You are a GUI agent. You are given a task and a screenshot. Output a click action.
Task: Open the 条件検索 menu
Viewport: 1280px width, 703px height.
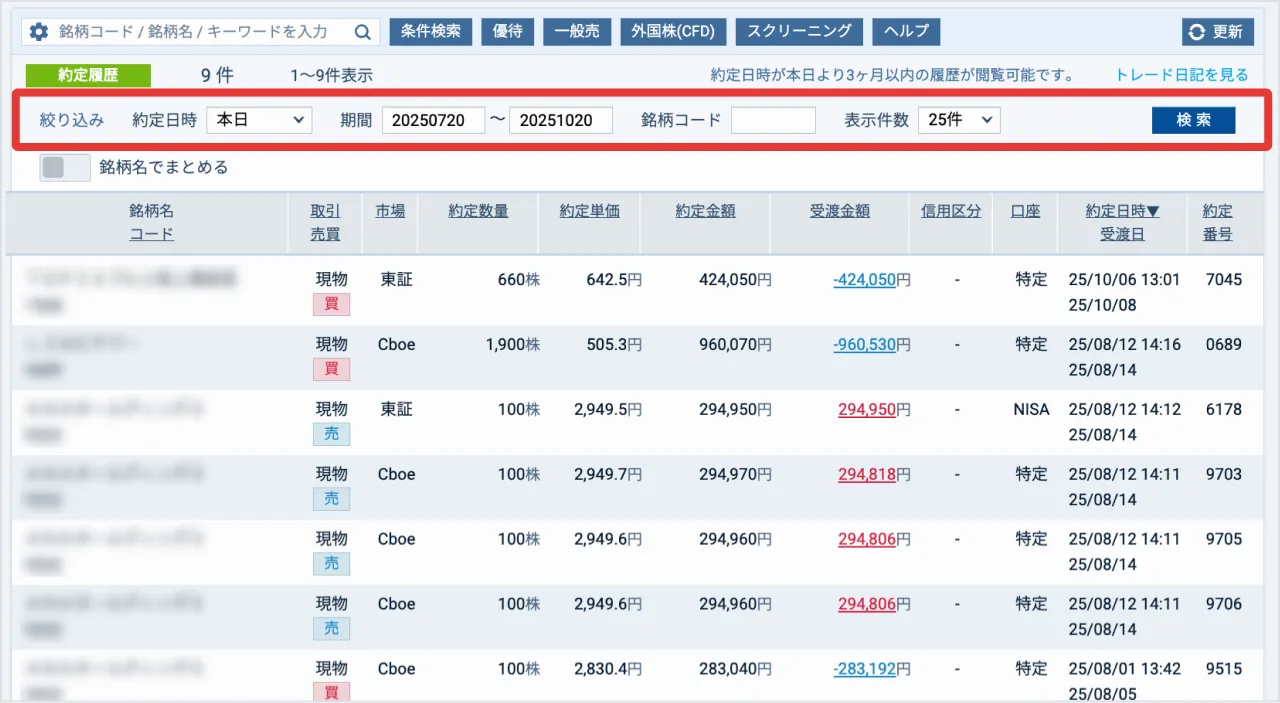[430, 31]
